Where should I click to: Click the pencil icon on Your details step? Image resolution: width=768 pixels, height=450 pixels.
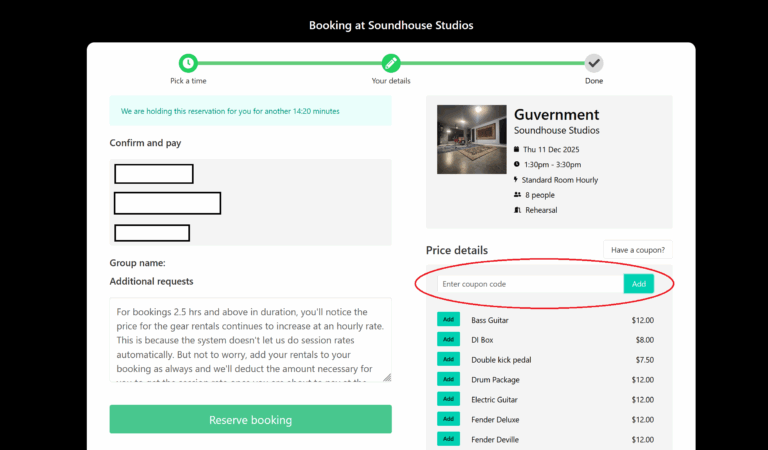pos(391,63)
